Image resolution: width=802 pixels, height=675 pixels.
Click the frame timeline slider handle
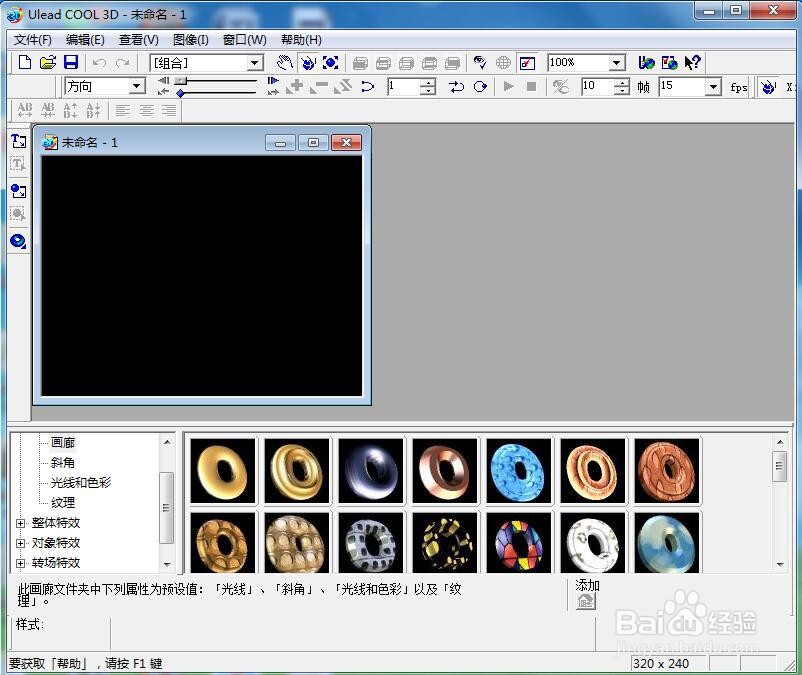tap(181, 81)
